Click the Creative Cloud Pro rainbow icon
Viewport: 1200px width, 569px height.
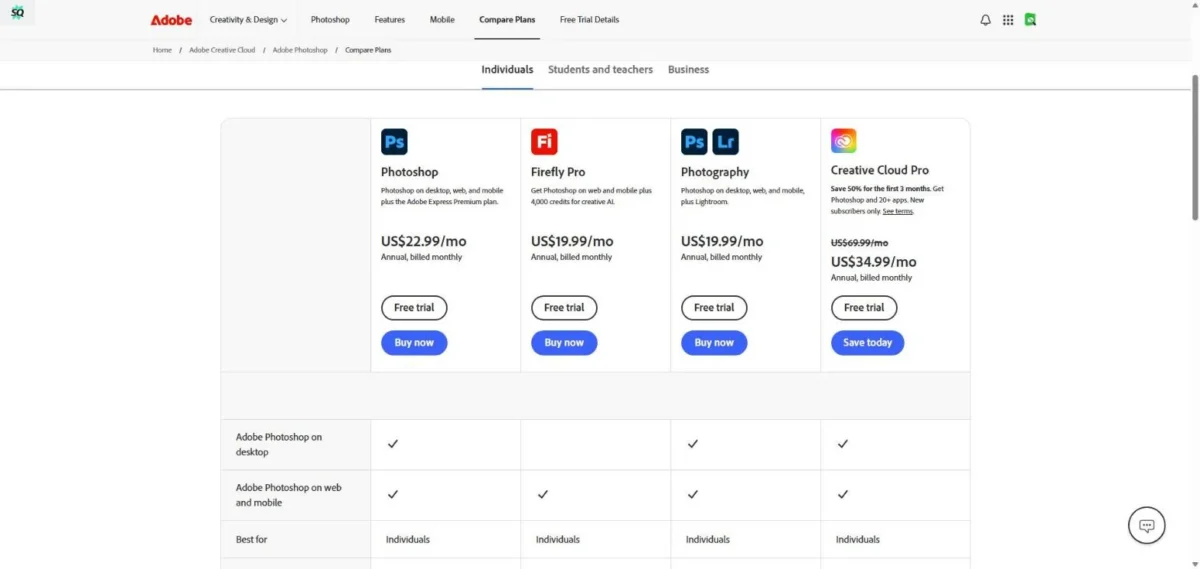pos(844,141)
